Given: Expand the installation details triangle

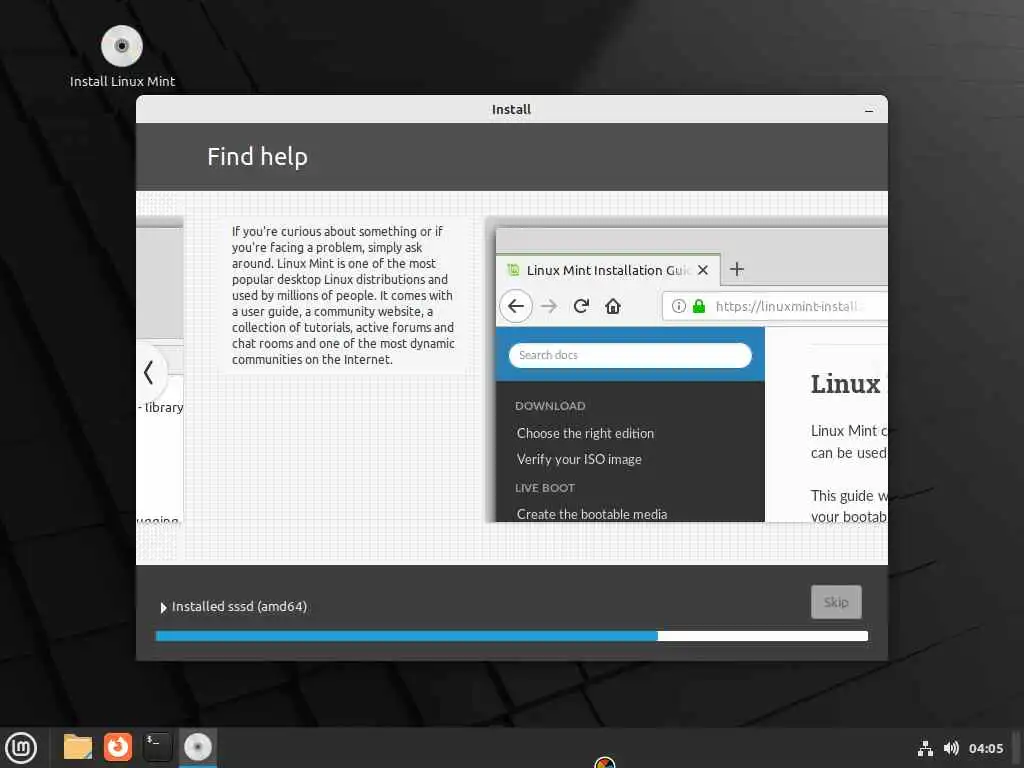Looking at the screenshot, I should [x=163, y=607].
